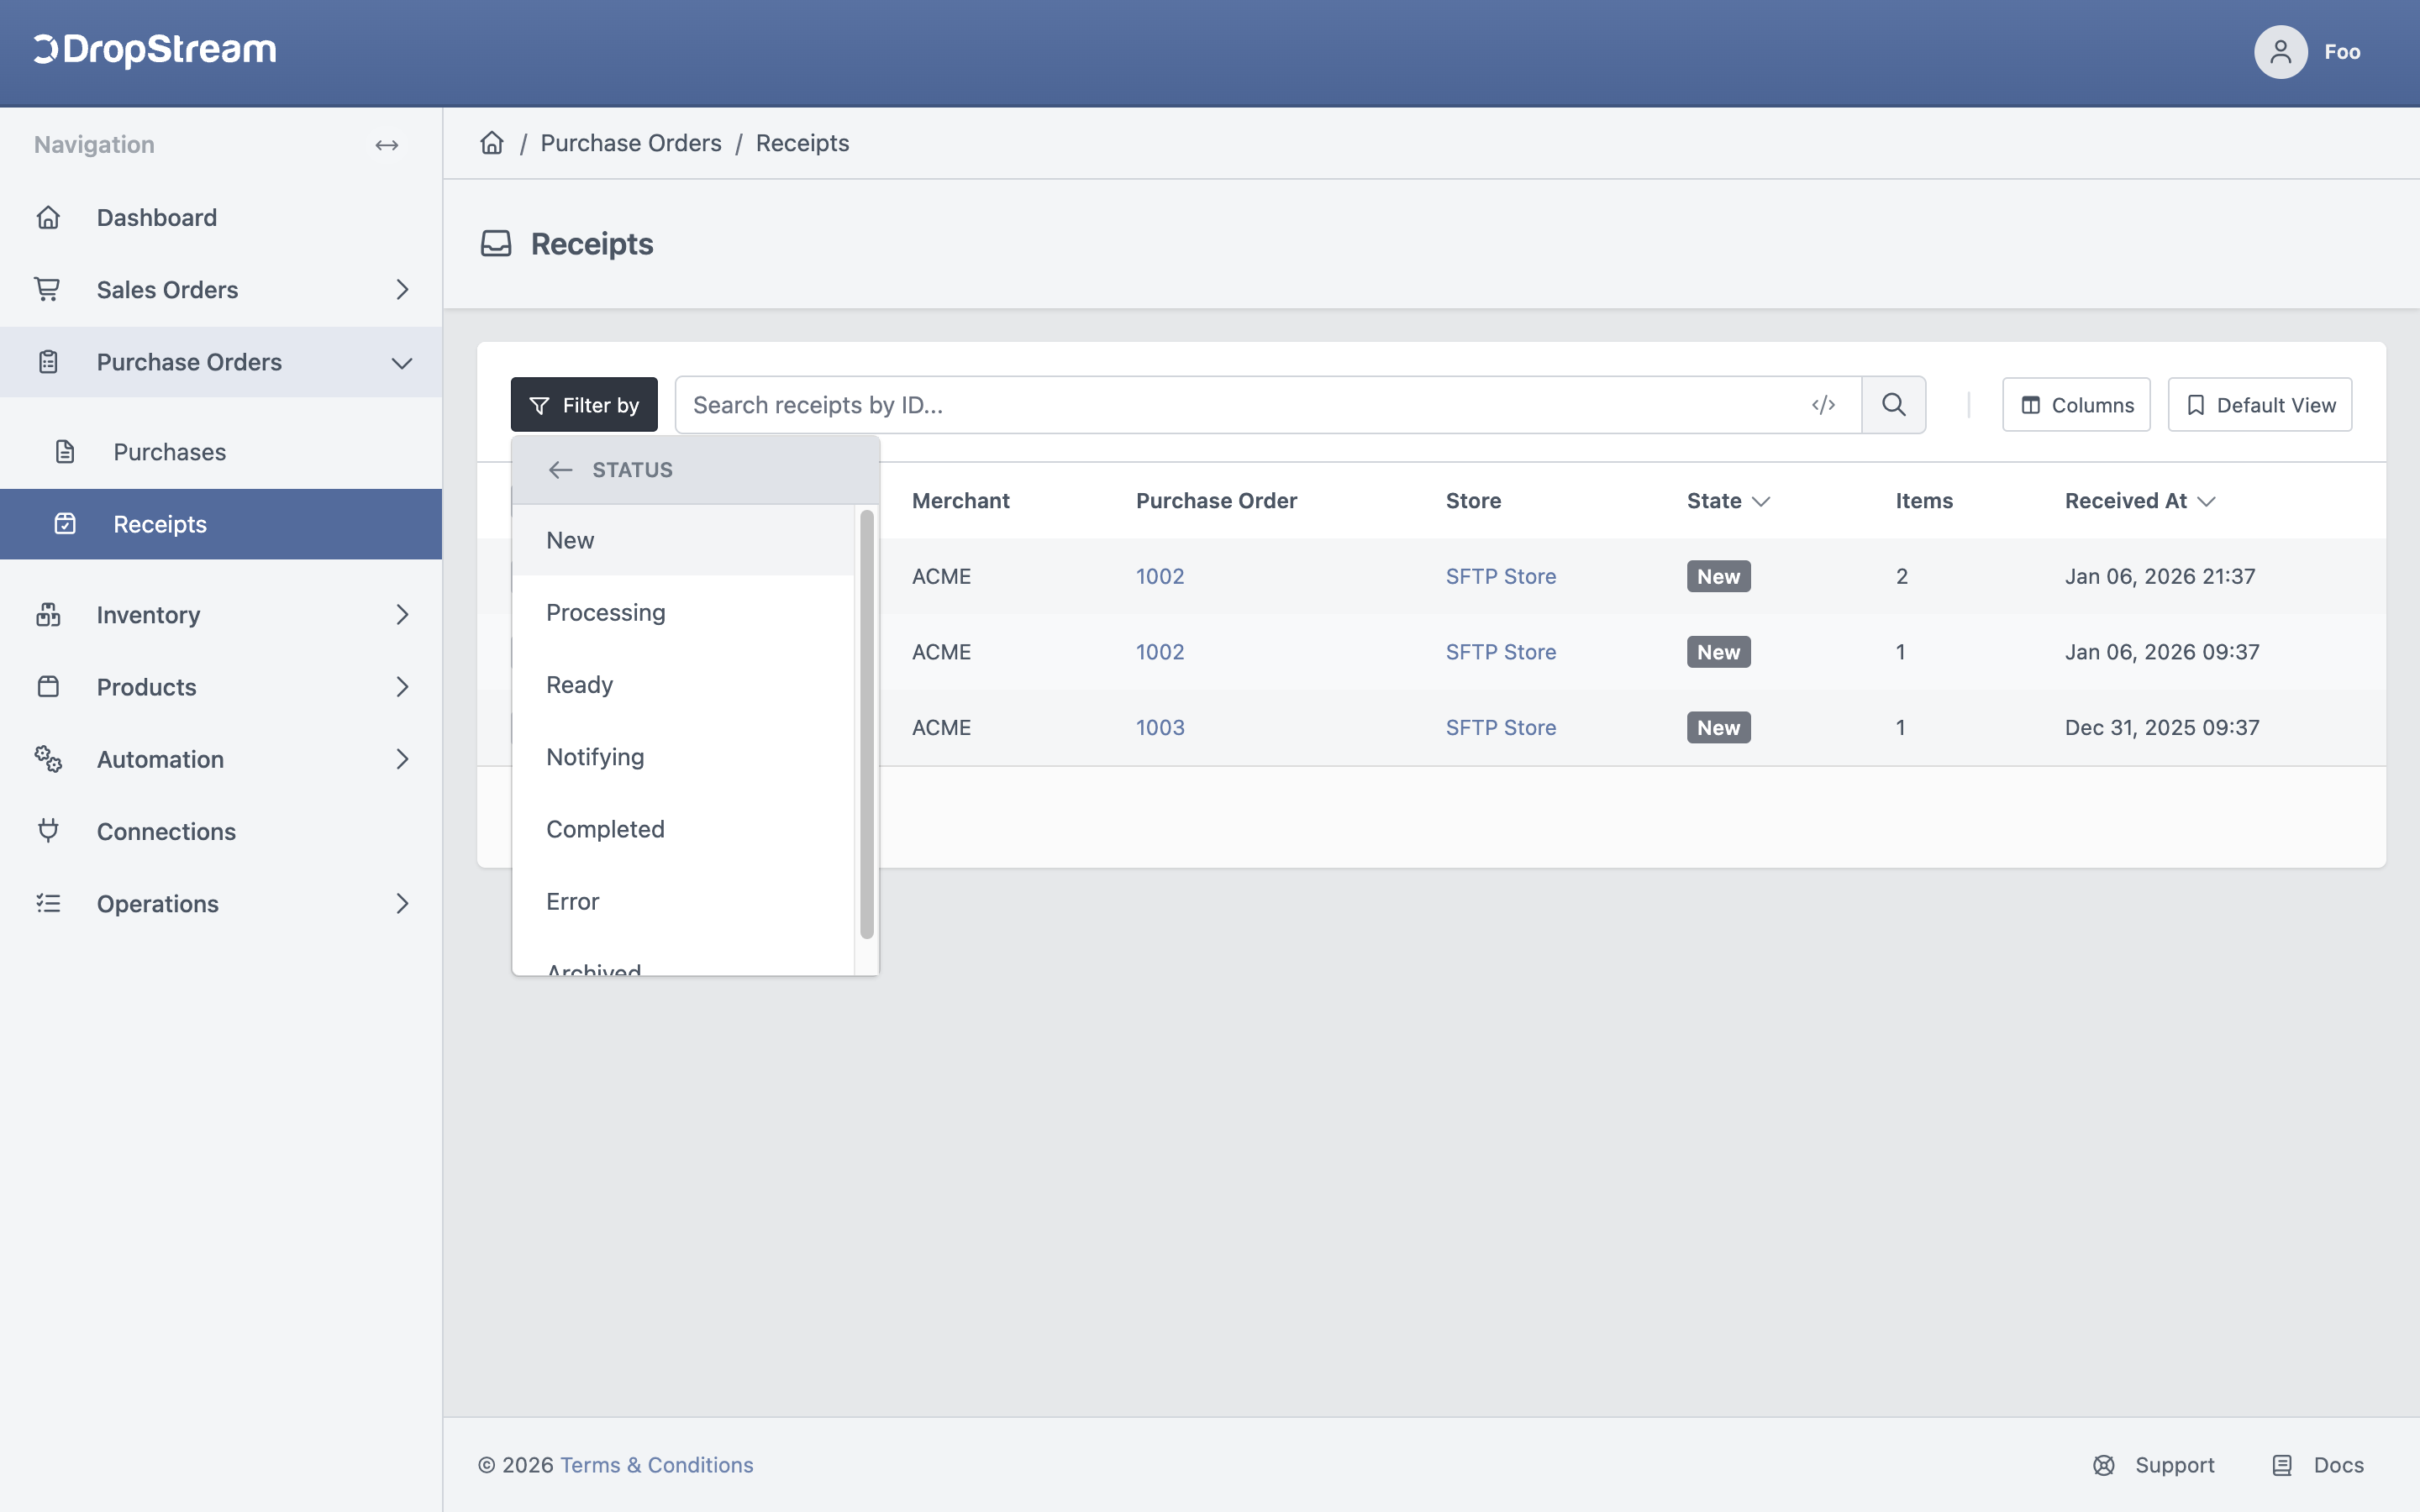Select the Error status filter
Image resolution: width=2420 pixels, height=1512 pixels.
tap(684, 901)
